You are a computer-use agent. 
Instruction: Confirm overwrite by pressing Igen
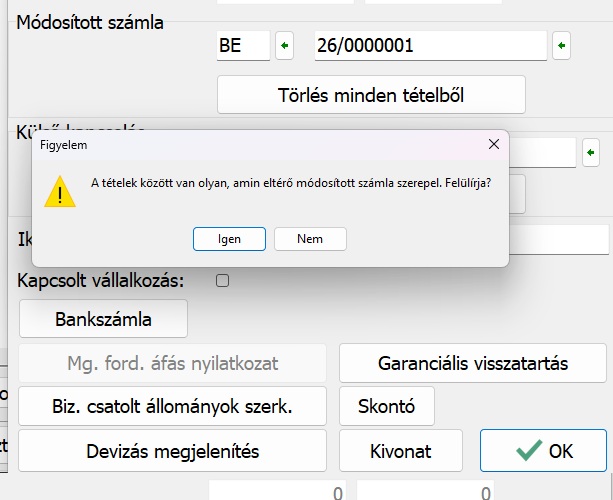click(x=229, y=239)
